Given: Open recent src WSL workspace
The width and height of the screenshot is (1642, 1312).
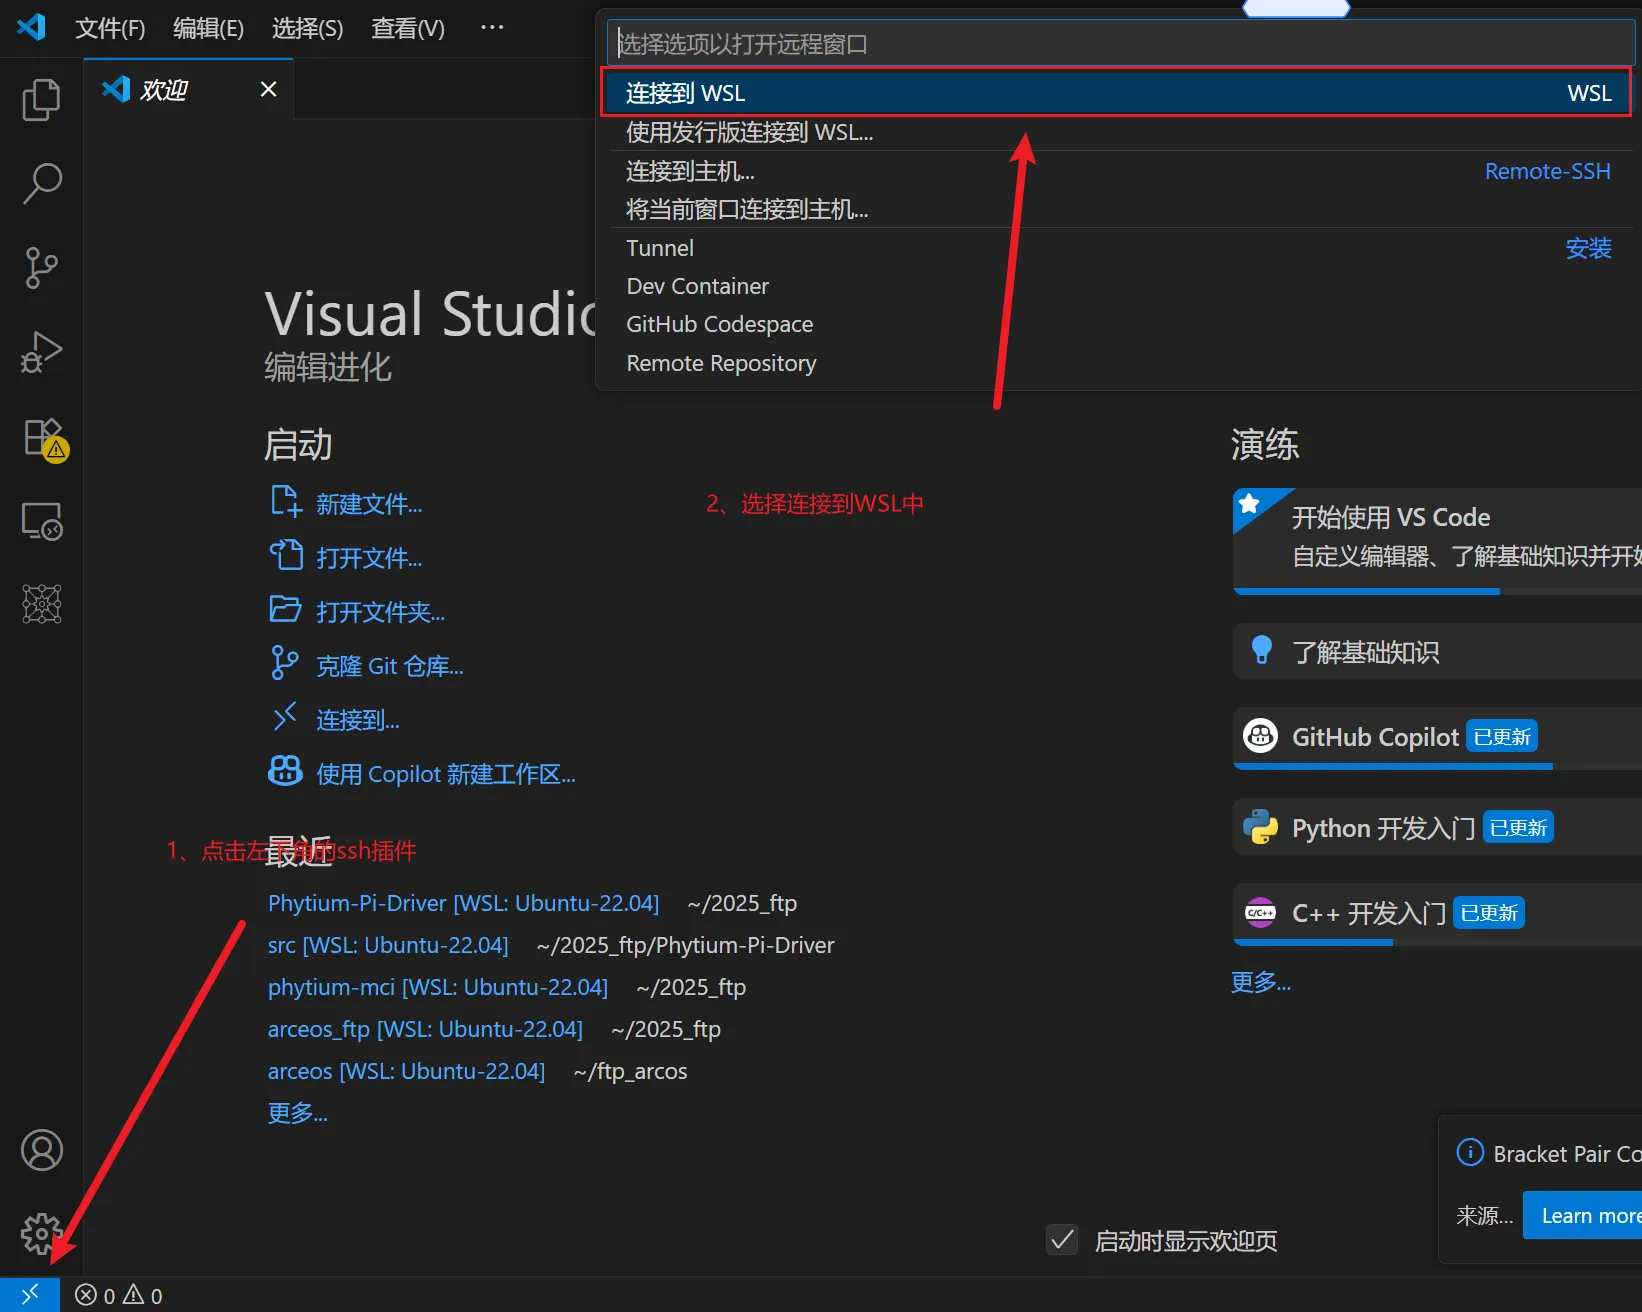Looking at the screenshot, I should tap(388, 945).
